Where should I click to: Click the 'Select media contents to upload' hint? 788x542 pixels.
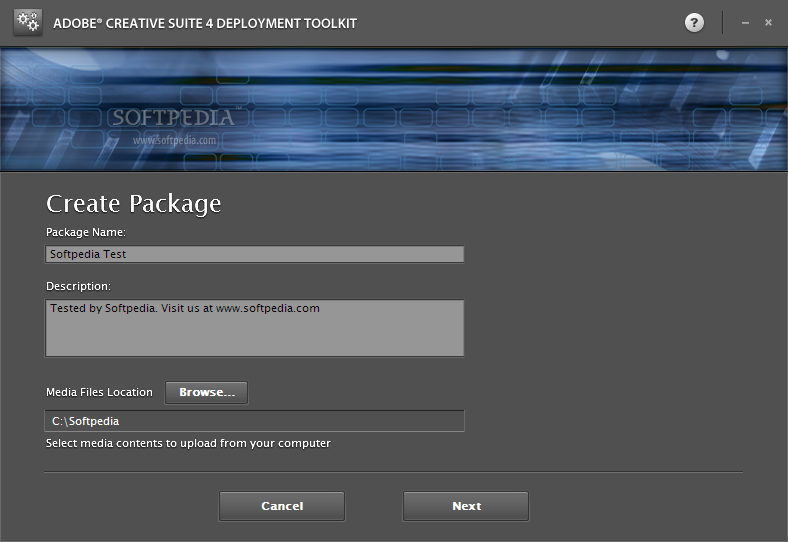tap(188, 443)
